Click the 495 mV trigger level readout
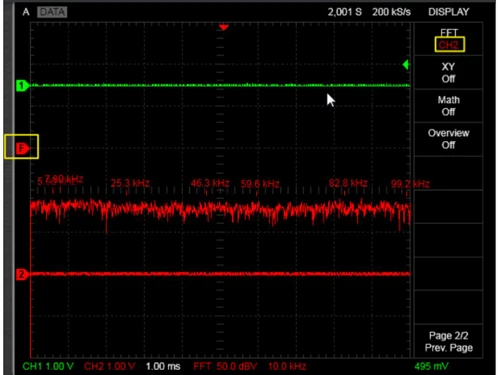 point(431,366)
